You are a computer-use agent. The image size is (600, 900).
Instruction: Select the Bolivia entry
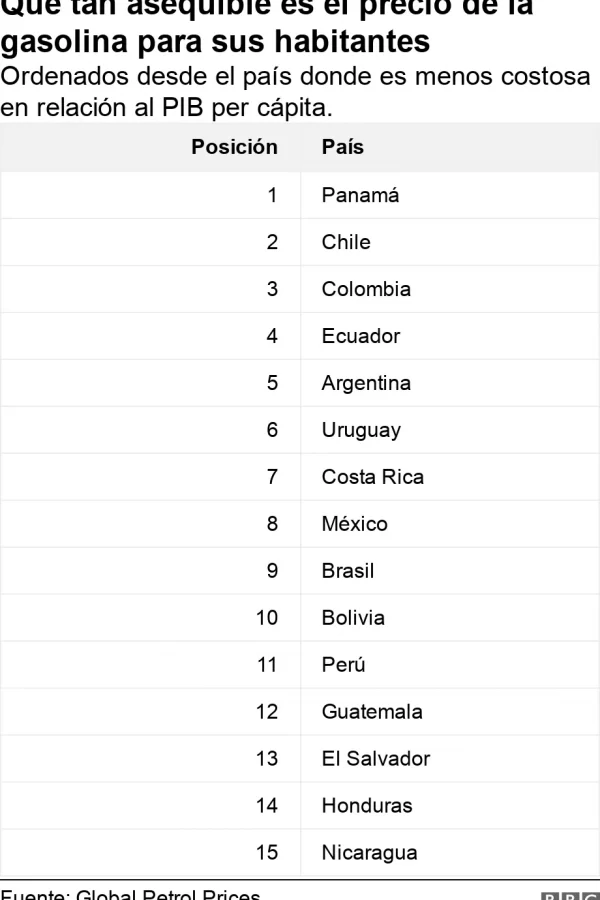353,618
